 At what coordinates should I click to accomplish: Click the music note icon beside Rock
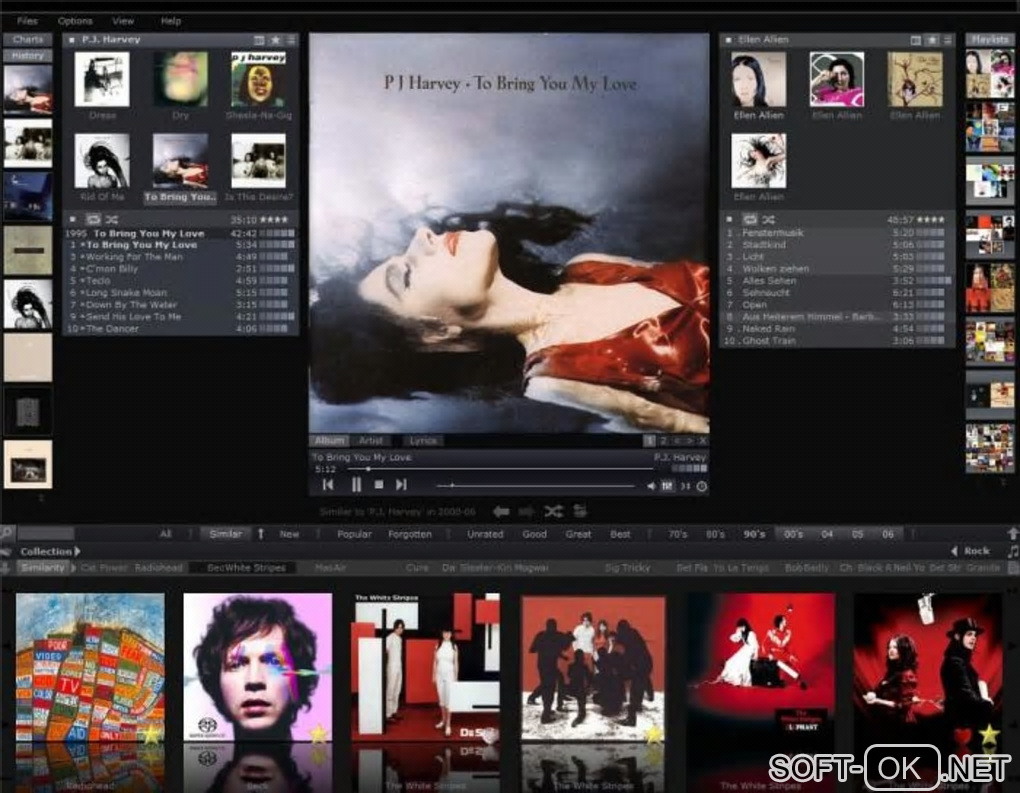(x=1012, y=552)
